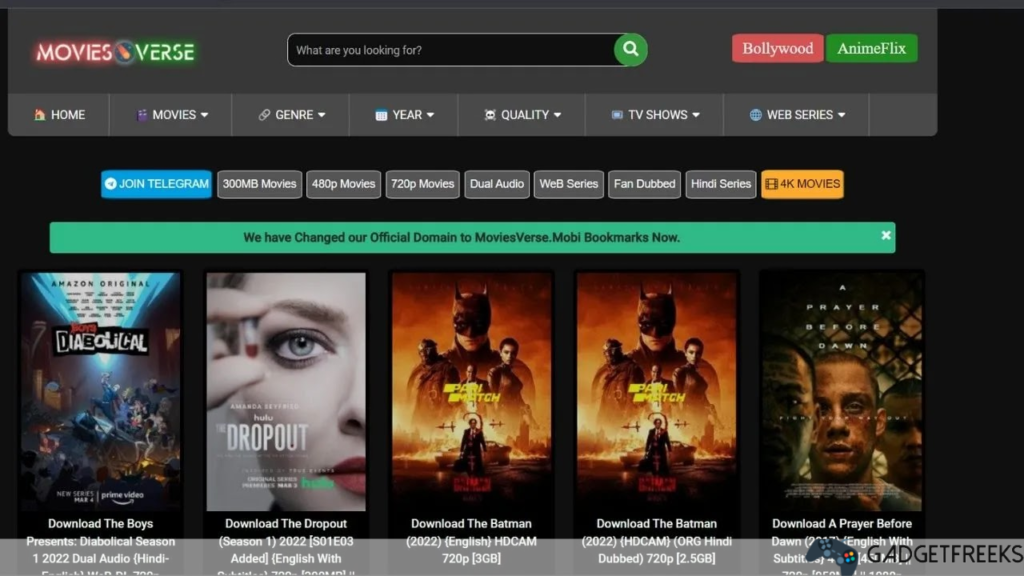
Task: Click the green search magnifier icon
Action: [629, 49]
